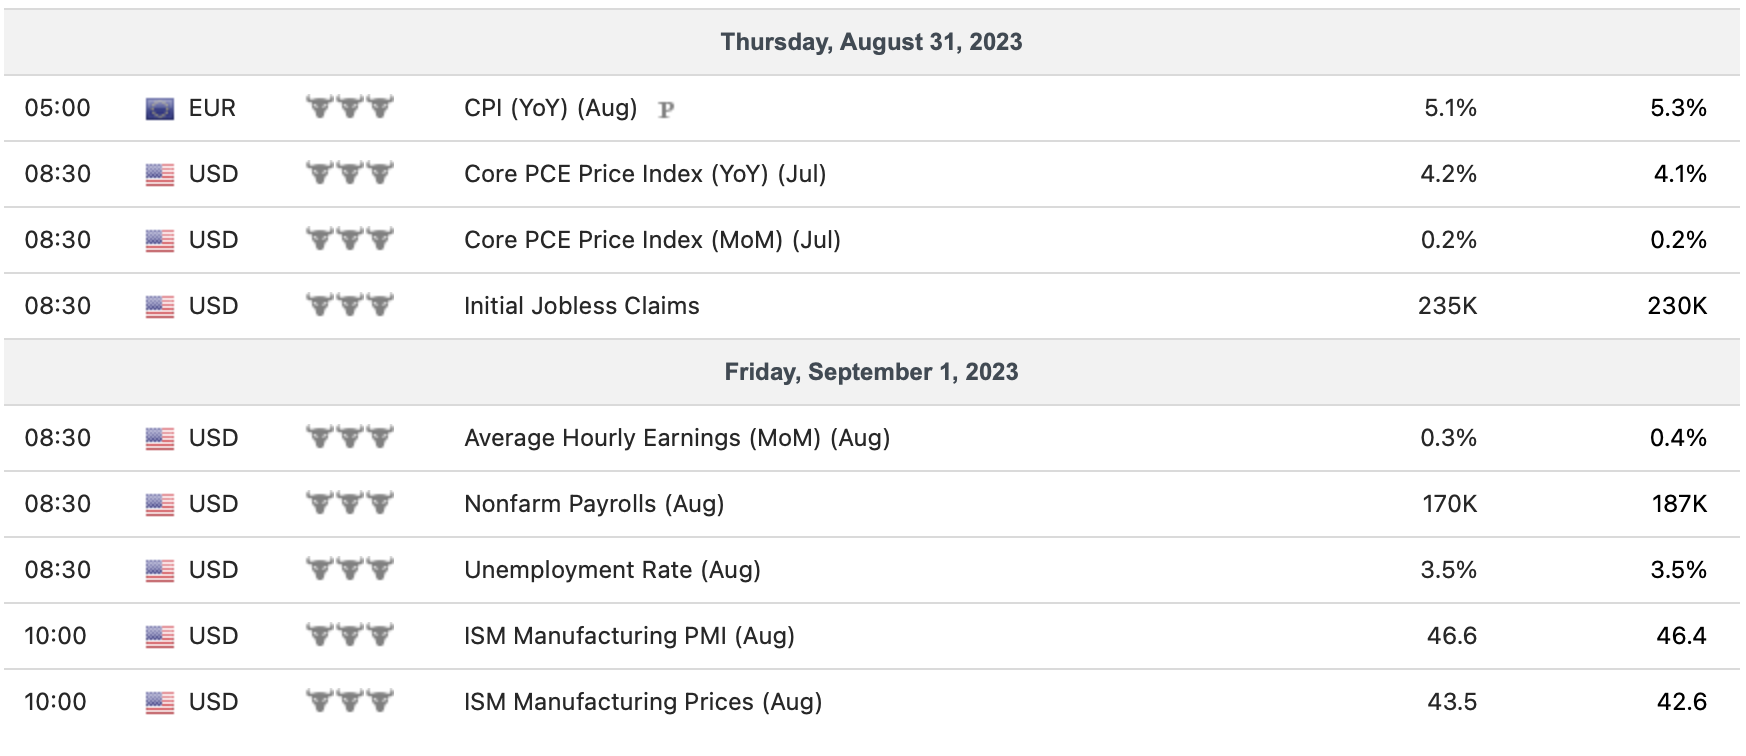This screenshot has height=756, width=1746.
Task: Open ISM Manufacturing Prices (Aug) event
Action: click(x=643, y=702)
